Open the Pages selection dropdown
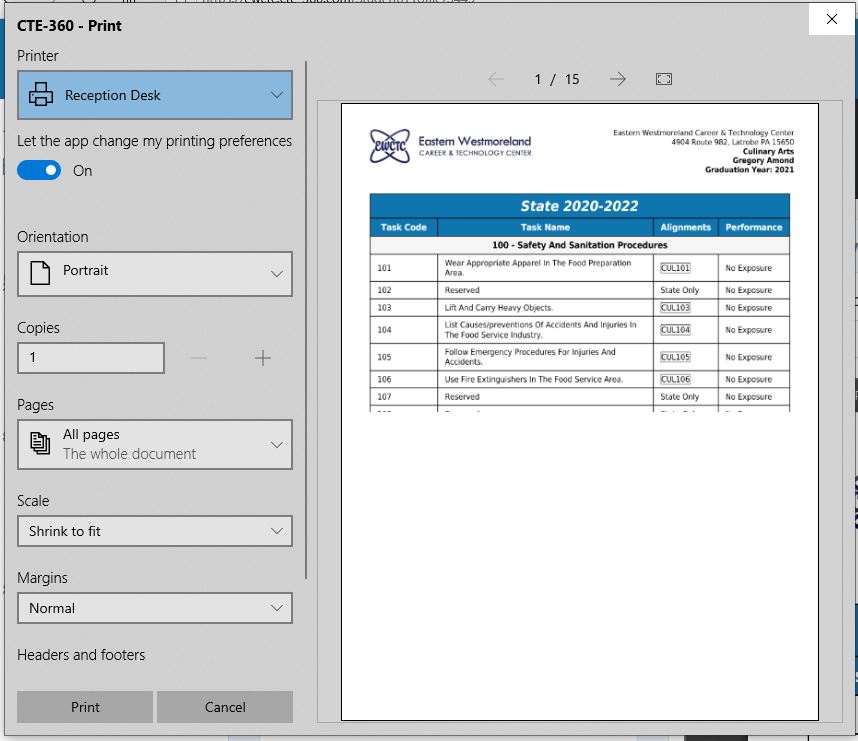858x741 pixels. pyautogui.click(x=277, y=445)
